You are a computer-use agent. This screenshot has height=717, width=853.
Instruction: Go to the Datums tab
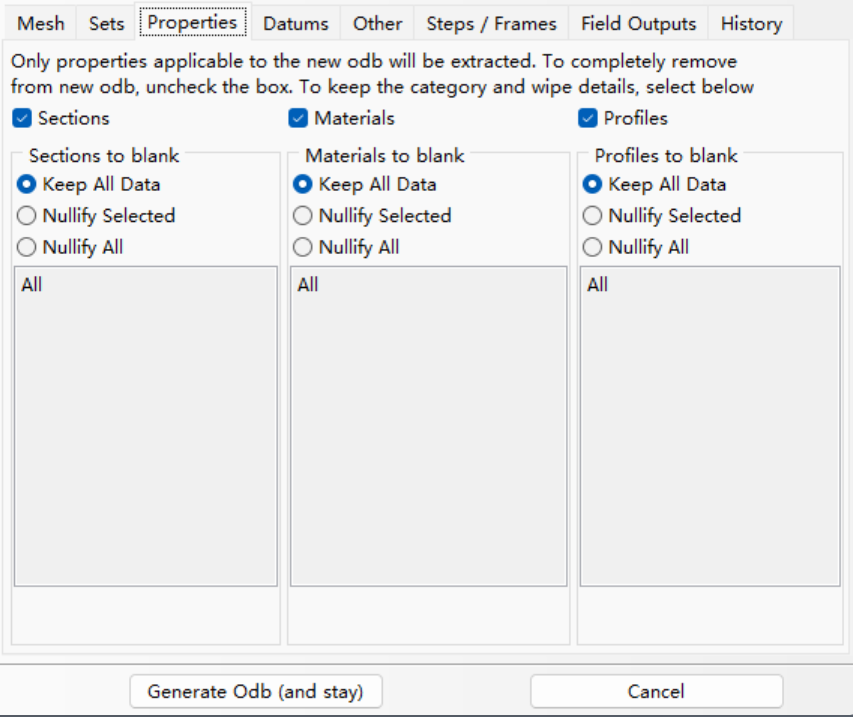tap(295, 23)
